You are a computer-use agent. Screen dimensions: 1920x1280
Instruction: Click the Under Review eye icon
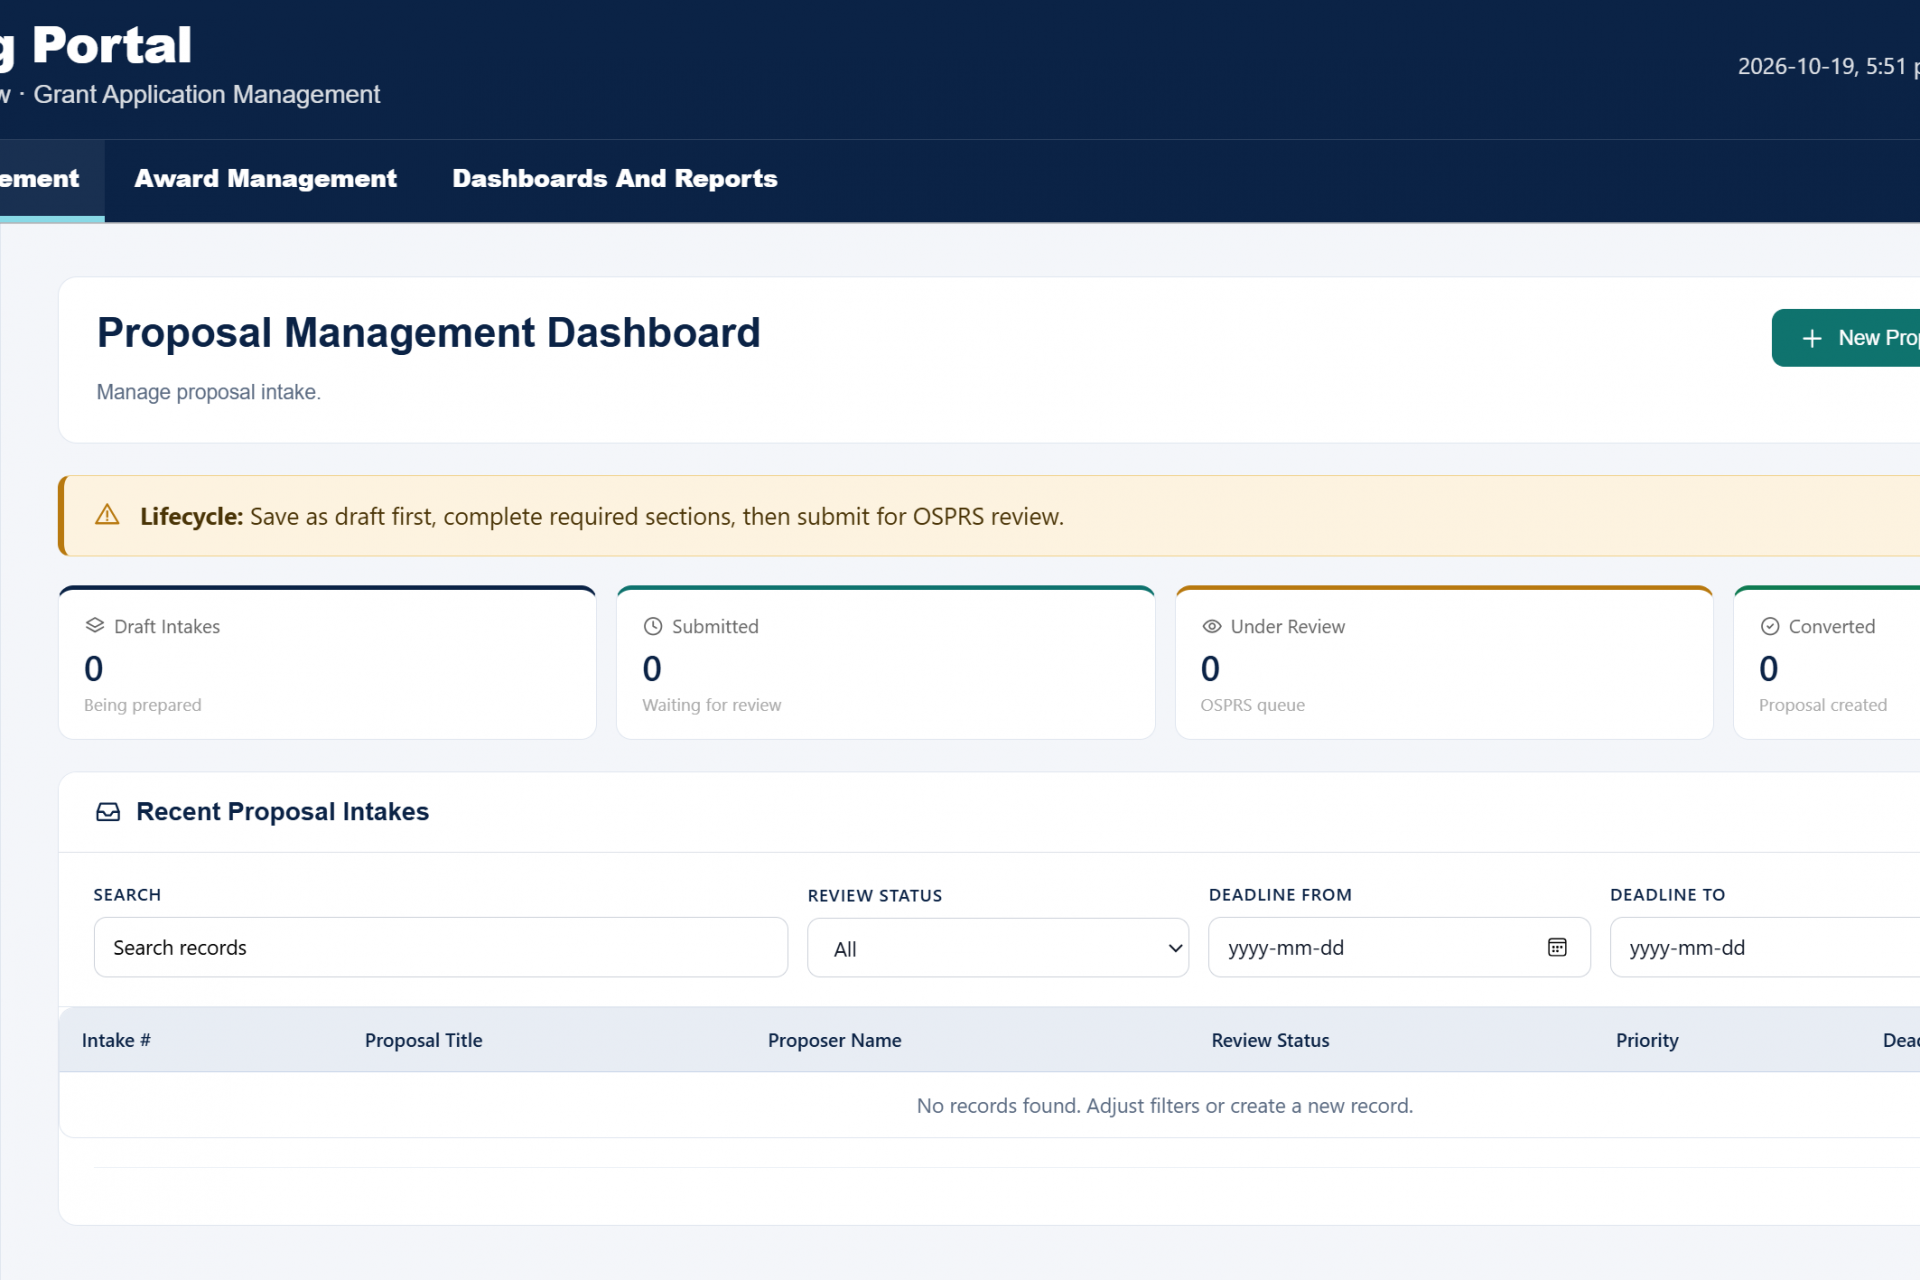click(x=1212, y=626)
